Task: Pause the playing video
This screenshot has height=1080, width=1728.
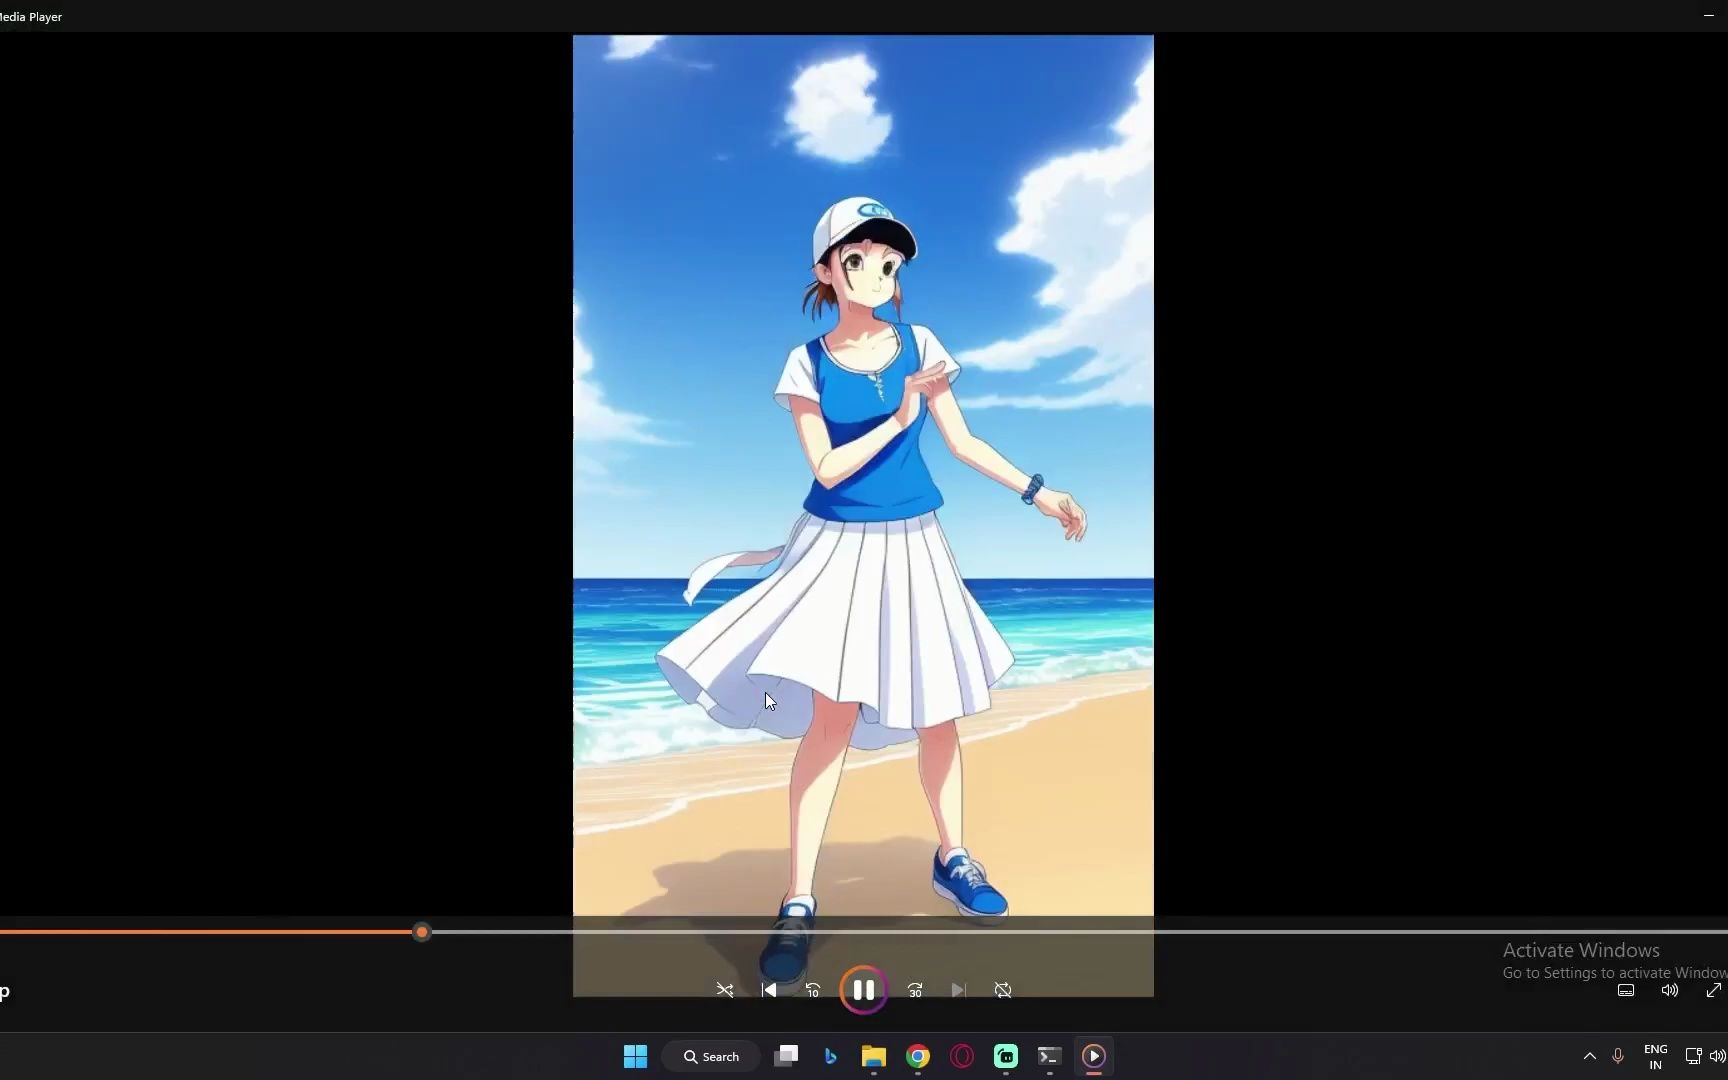Action: pos(863,990)
